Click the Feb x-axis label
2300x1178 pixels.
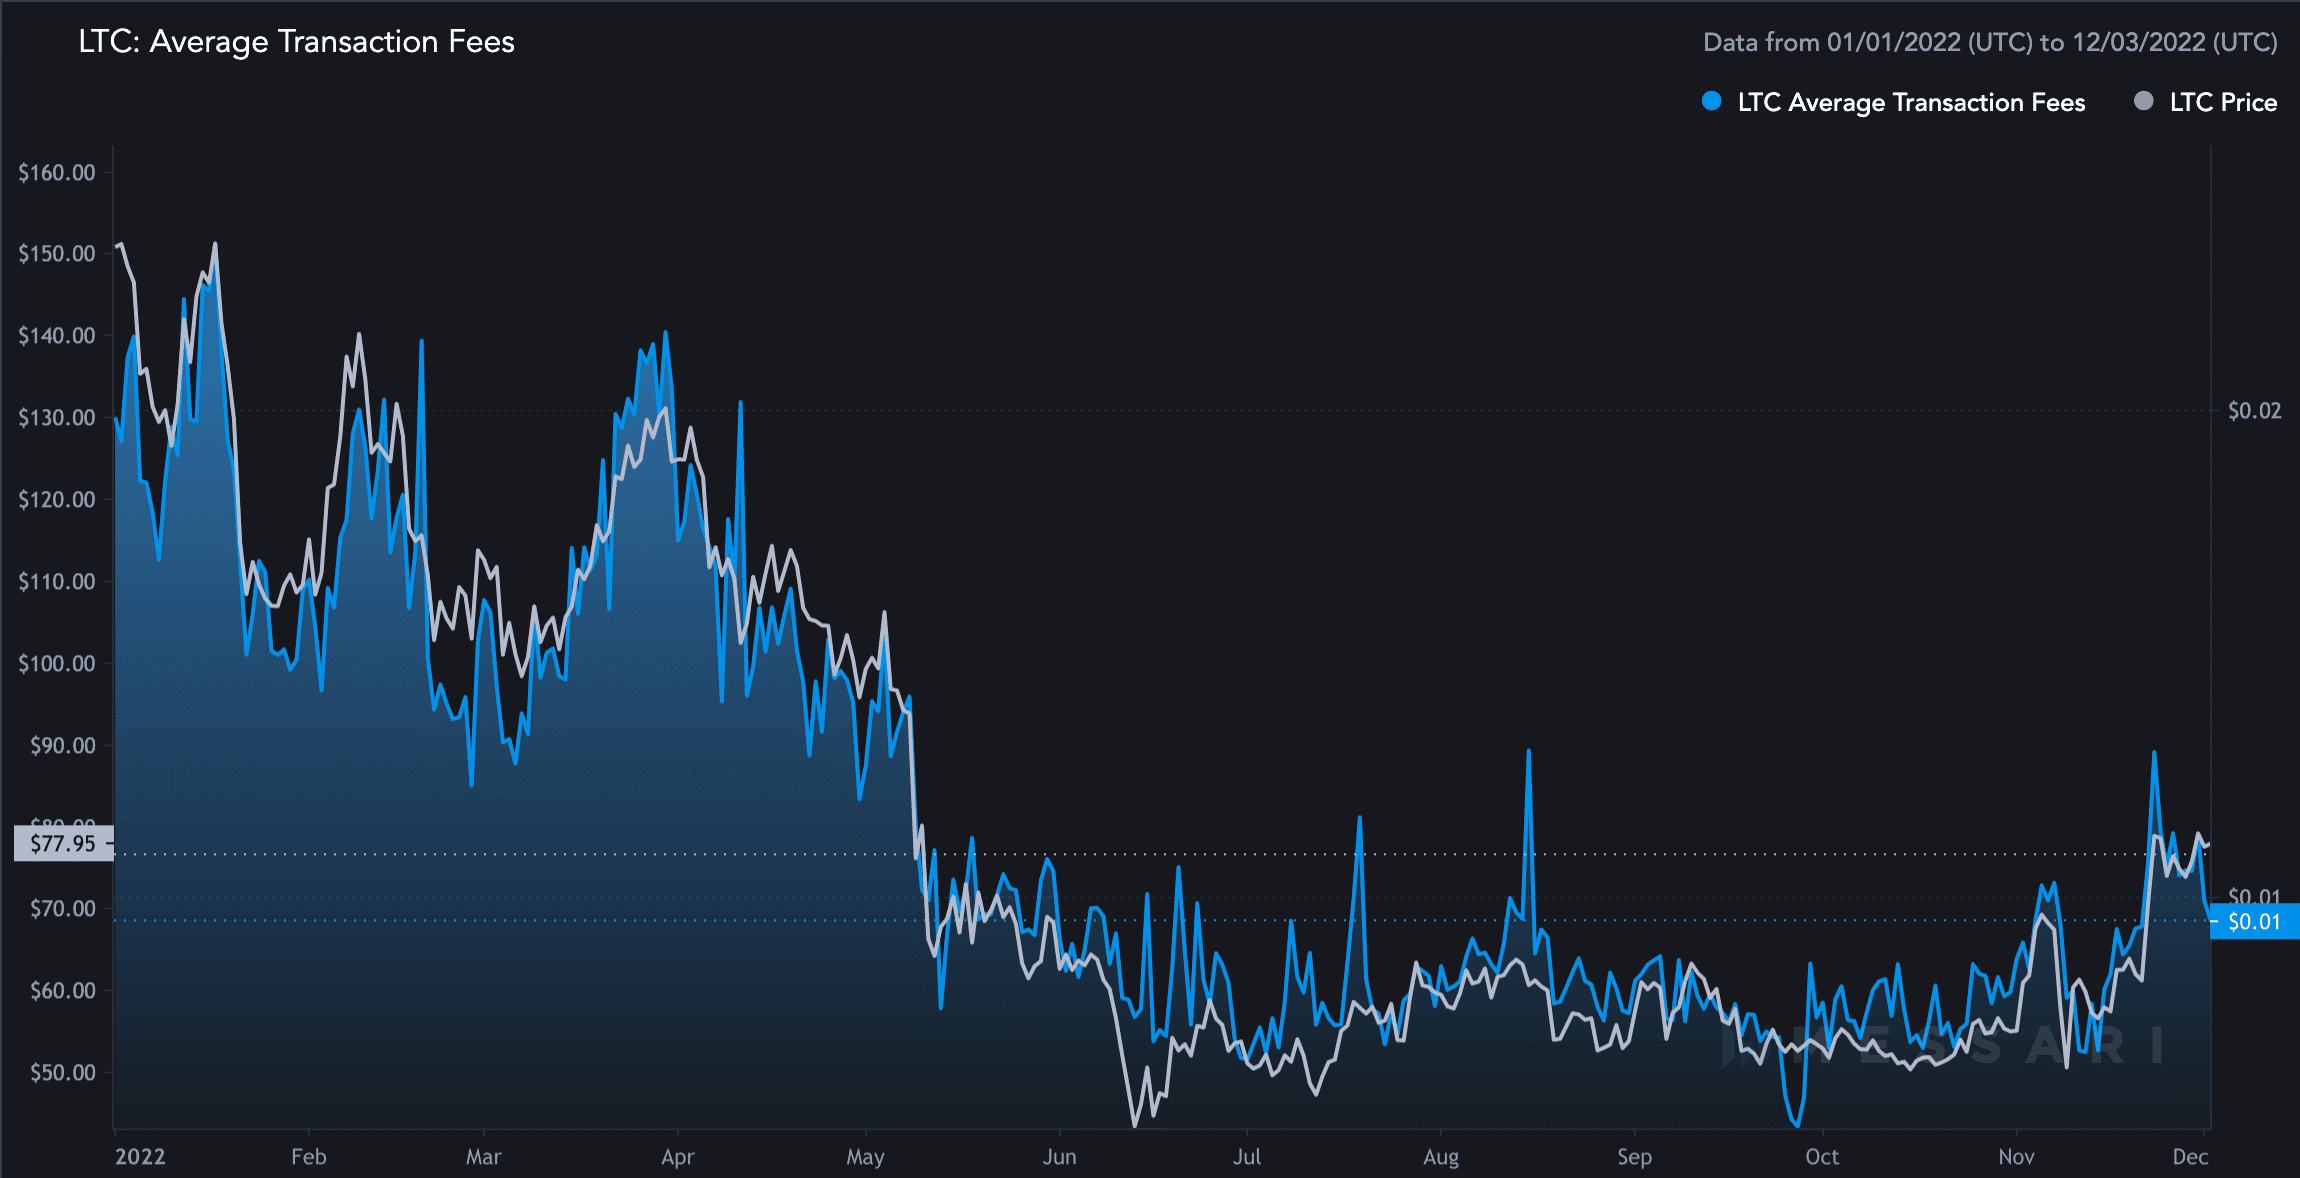click(x=309, y=1157)
